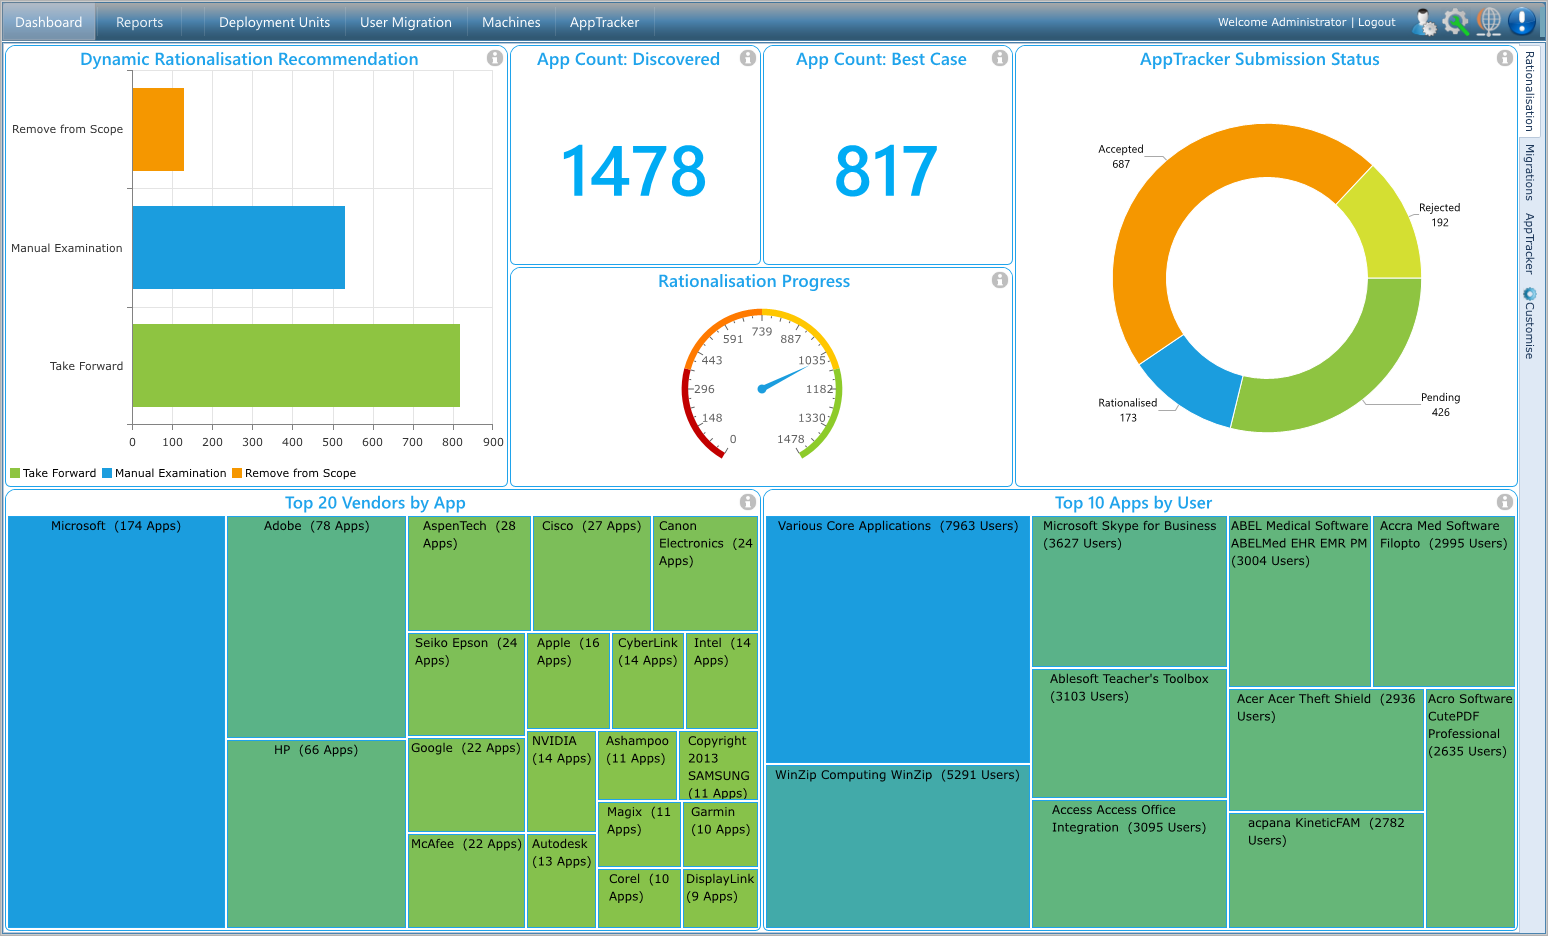Open the Dashboard tab
The width and height of the screenshot is (1548, 936).
point(49,22)
